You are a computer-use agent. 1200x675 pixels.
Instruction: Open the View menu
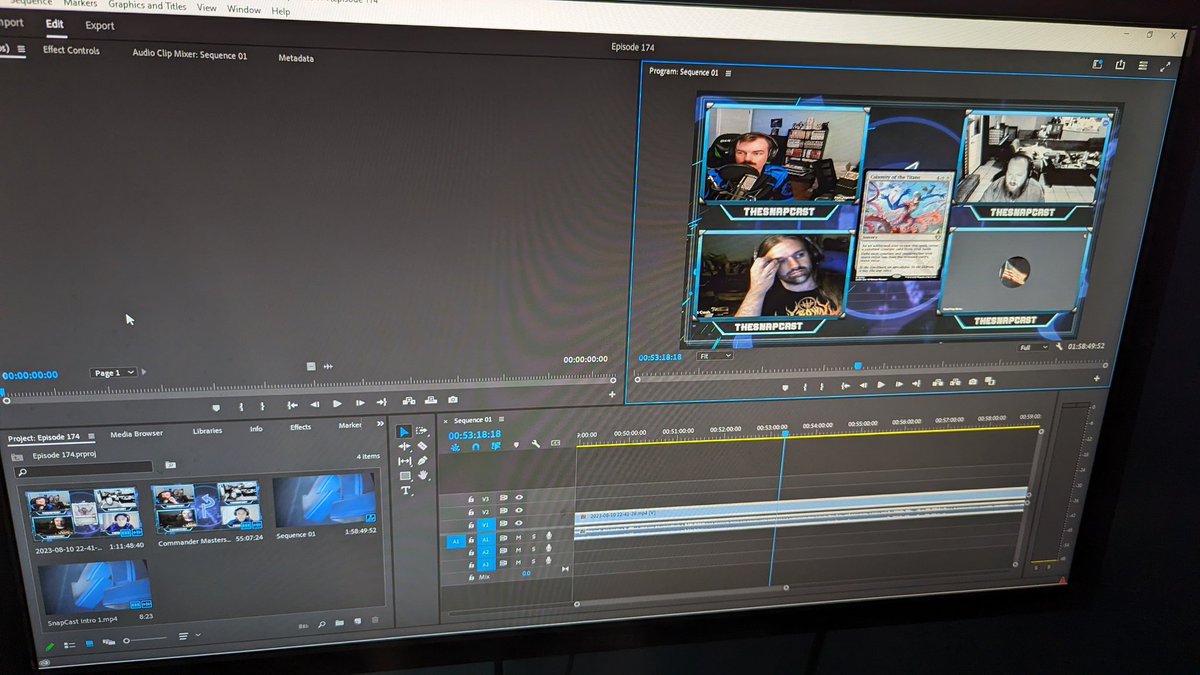tap(206, 8)
